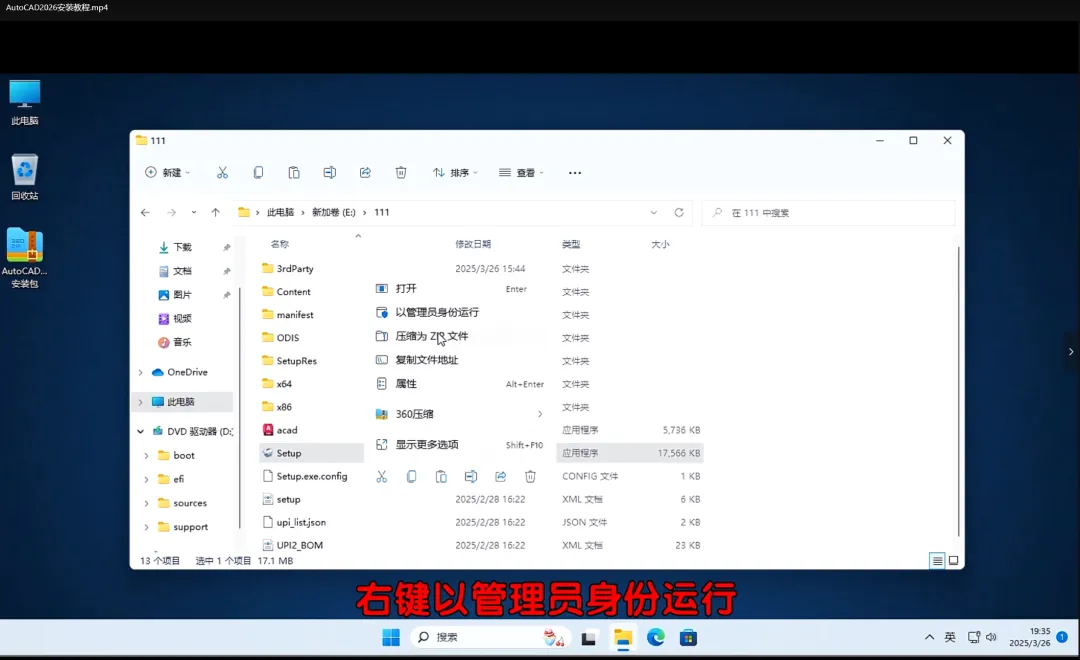Screen dimensions: 1080x660
Task: Click 此电脑 in the address breadcrumb
Action: click(x=280, y=212)
